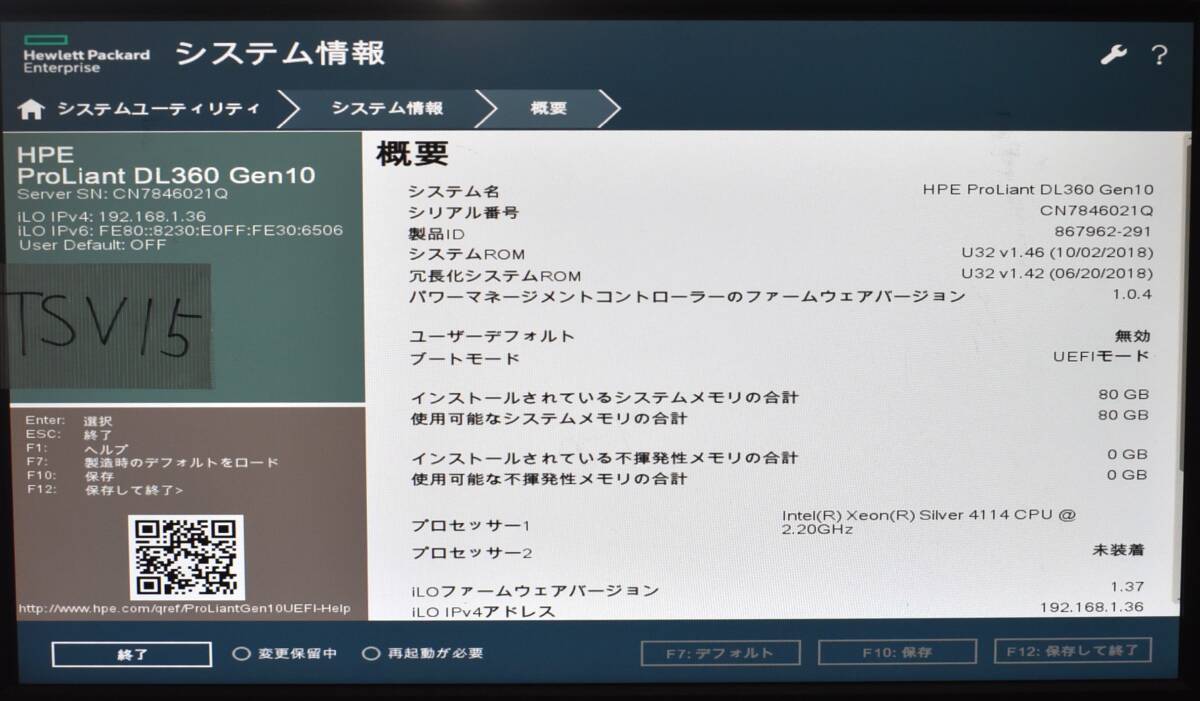Click the 冗長化システムROM value U32 v1.42
1200x701 pixels.
1057,273
